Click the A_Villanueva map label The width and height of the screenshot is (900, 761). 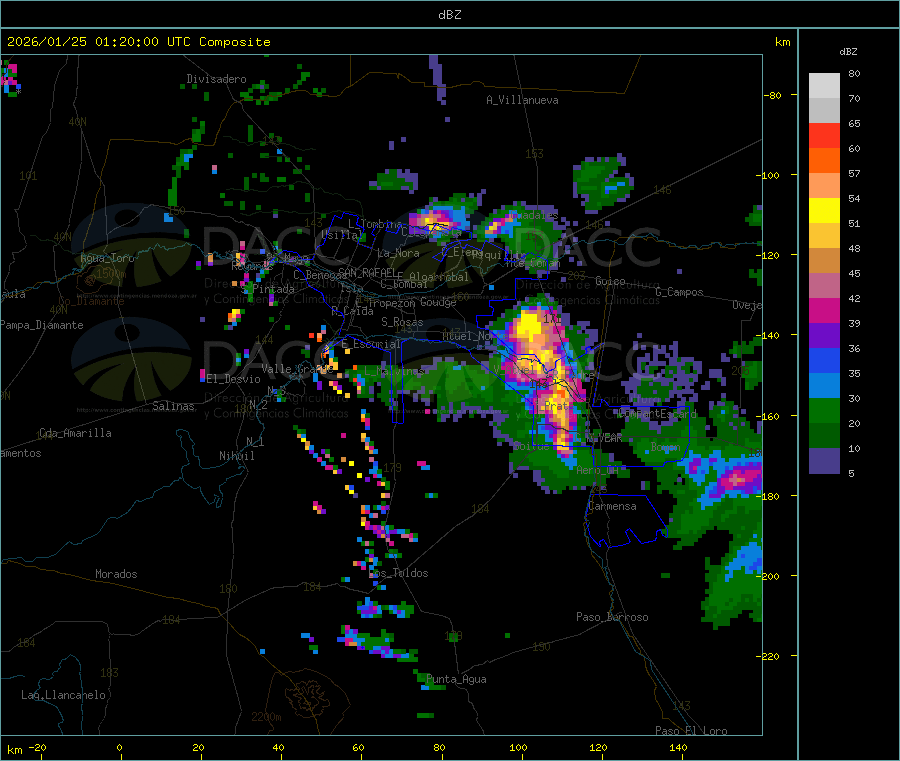click(x=522, y=100)
